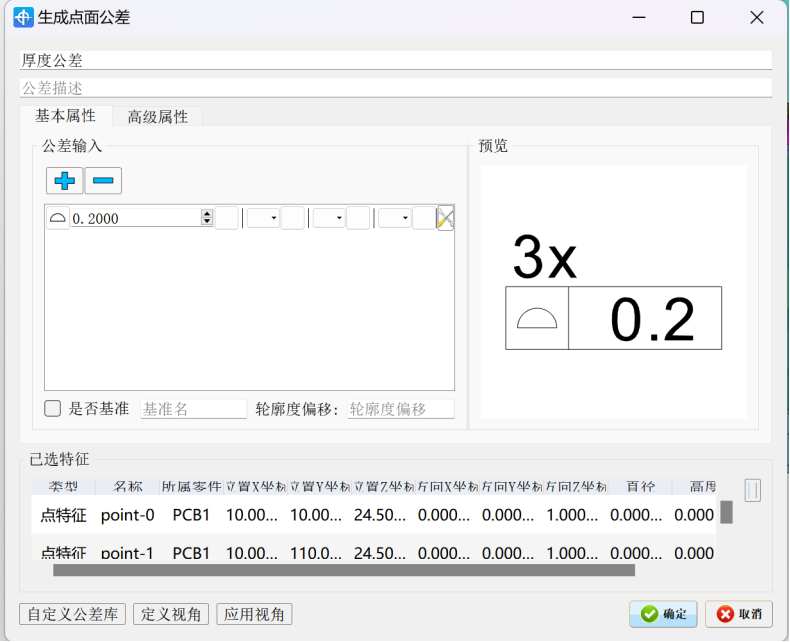Image resolution: width=790 pixels, height=642 pixels.
Task: Click the horizontal scrollbar under feature table
Action: point(343,571)
